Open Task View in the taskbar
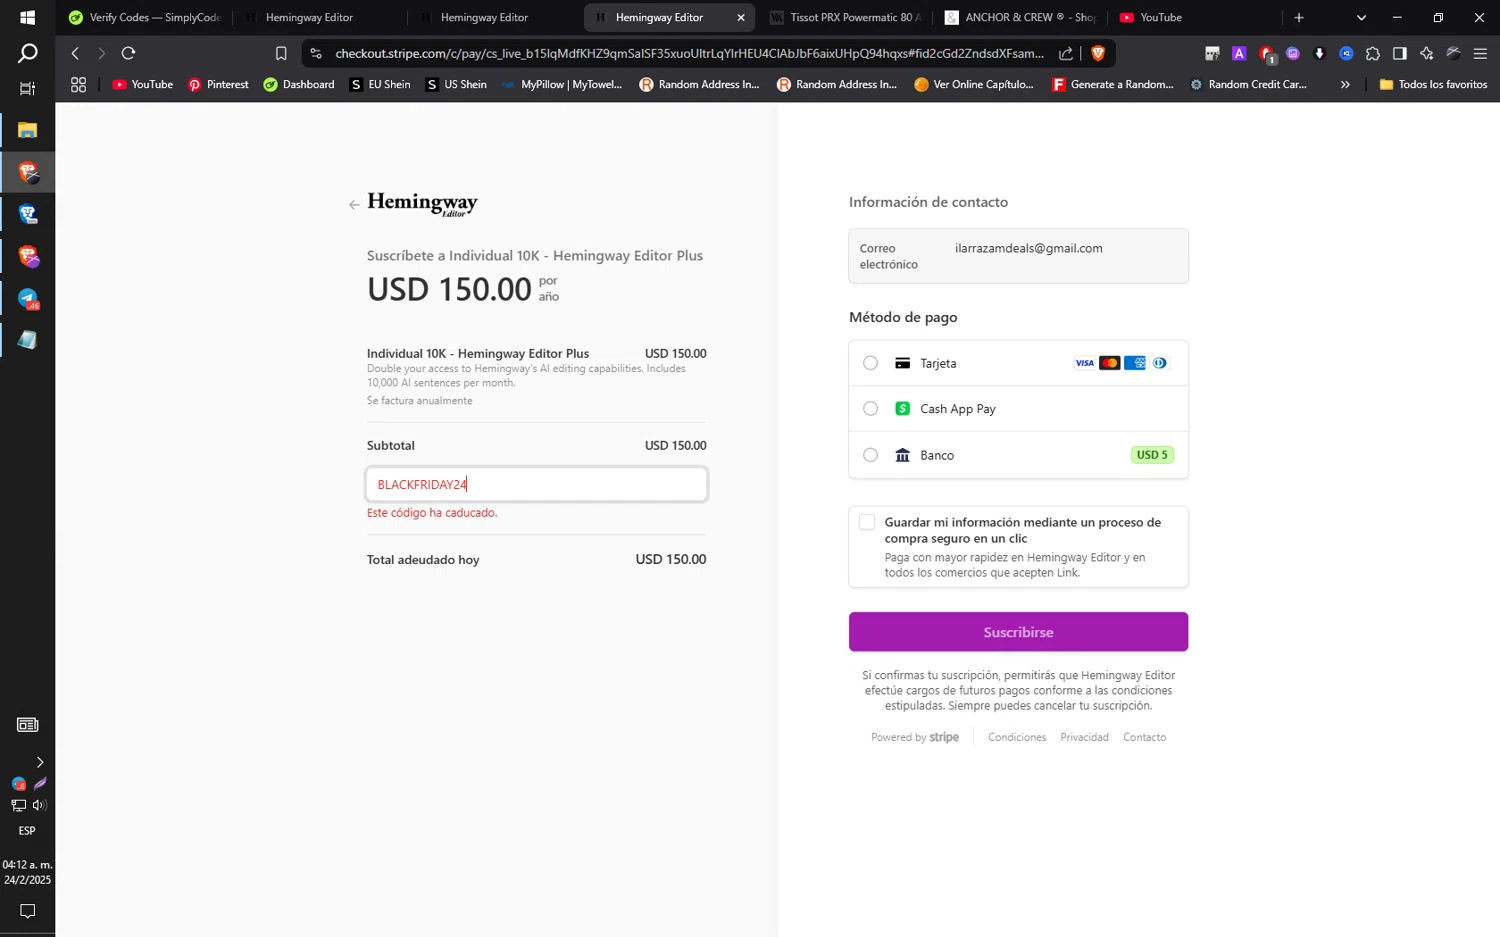This screenshot has width=1500, height=937. coord(27,88)
